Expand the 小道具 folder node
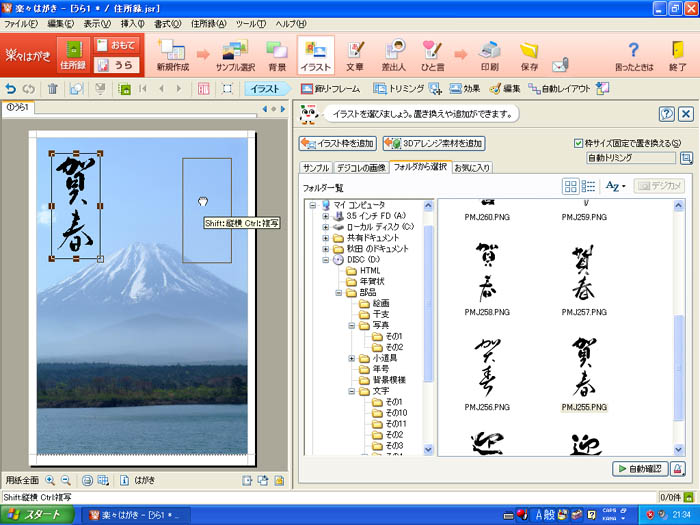This screenshot has width=700, height=525. pos(352,358)
